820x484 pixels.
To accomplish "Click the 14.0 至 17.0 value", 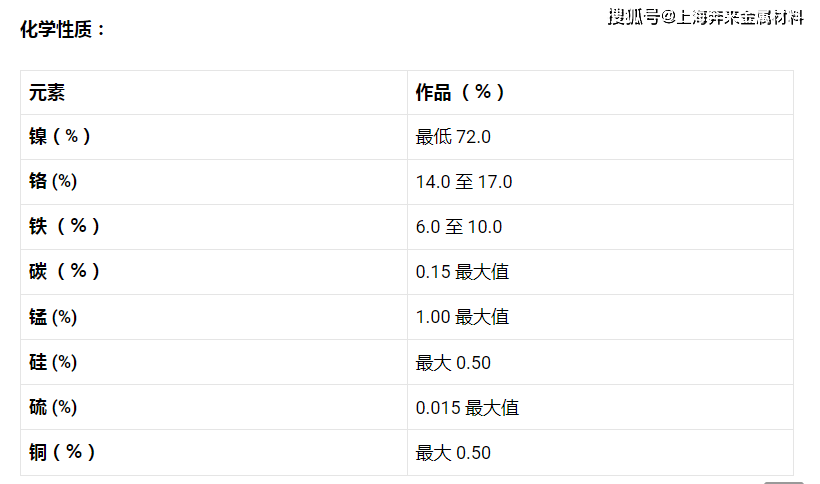I will click(464, 182).
